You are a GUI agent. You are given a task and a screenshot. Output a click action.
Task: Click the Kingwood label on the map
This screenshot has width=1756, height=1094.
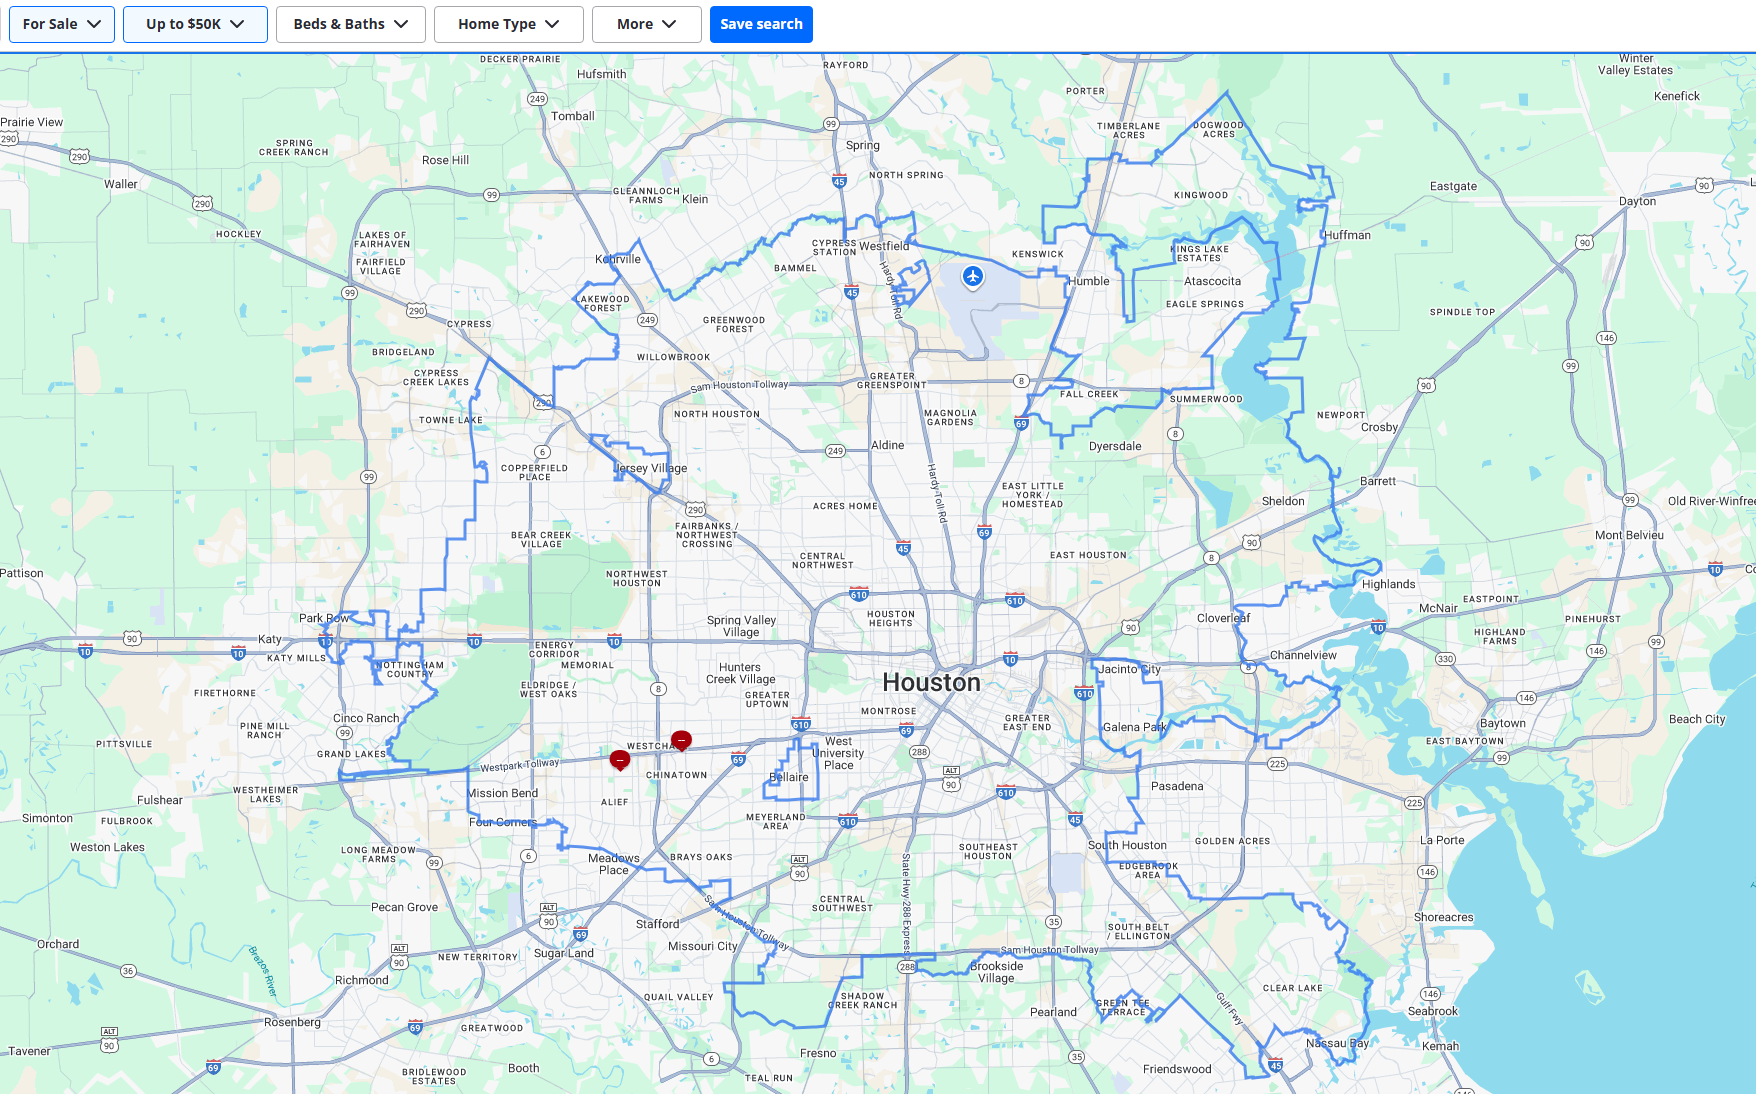coord(1201,196)
